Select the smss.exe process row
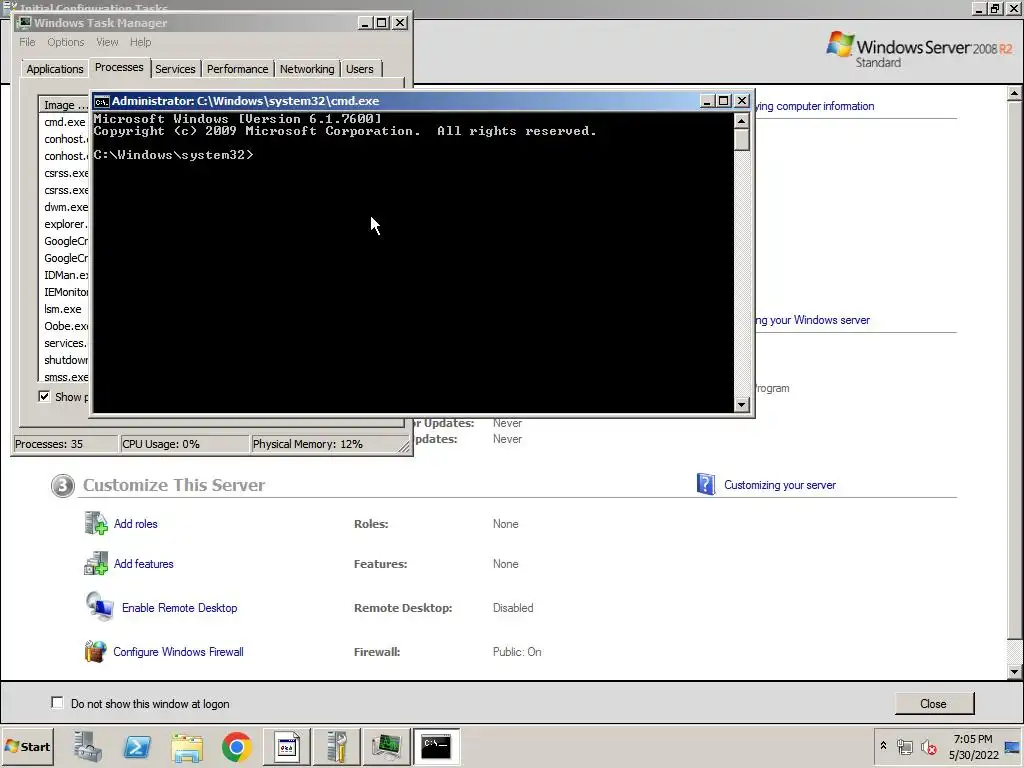This screenshot has height=768, width=1024. 65,377
